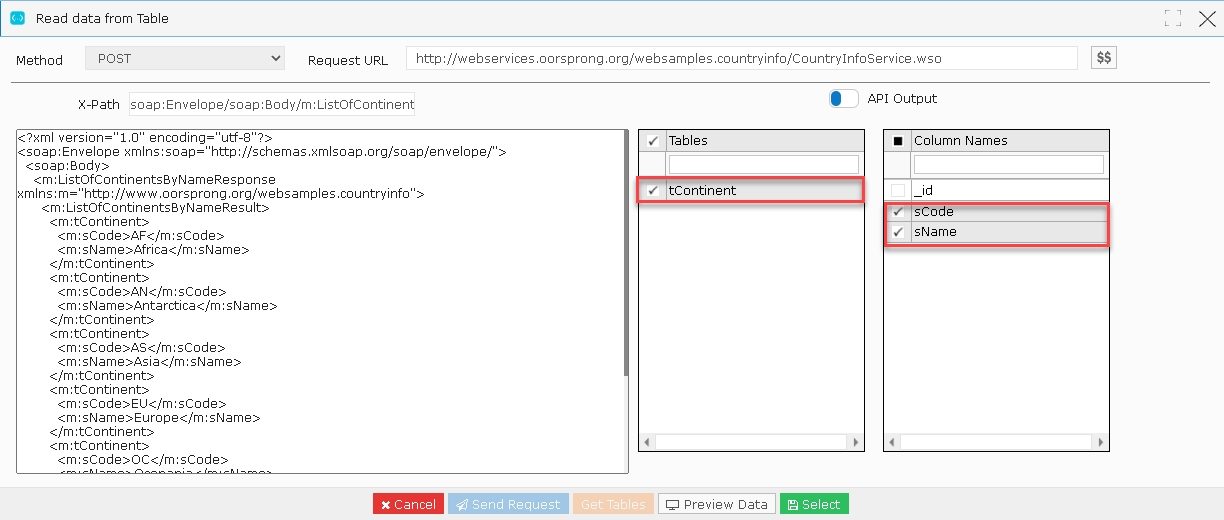Click the Send Request paper-plane icon
The height and width of the screenshot is (520, 1224).
click(460, 504)
